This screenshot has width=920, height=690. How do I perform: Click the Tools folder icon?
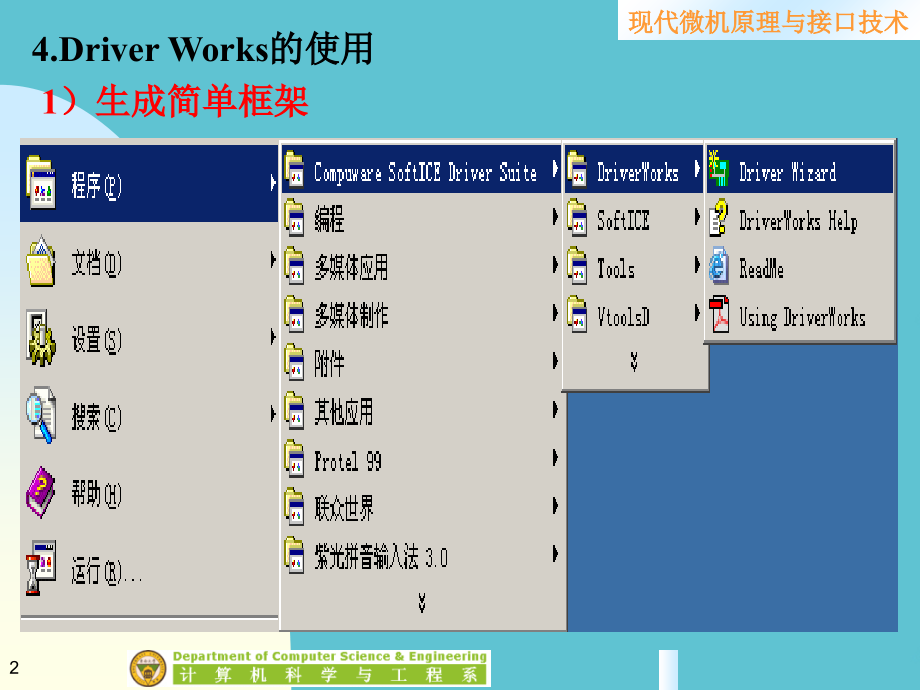(577, 266)
